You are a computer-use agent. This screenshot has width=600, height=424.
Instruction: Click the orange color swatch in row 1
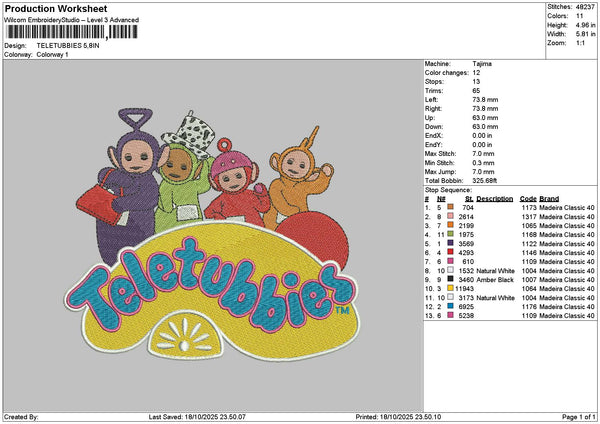pyautogui.click(x=451, y=206)
